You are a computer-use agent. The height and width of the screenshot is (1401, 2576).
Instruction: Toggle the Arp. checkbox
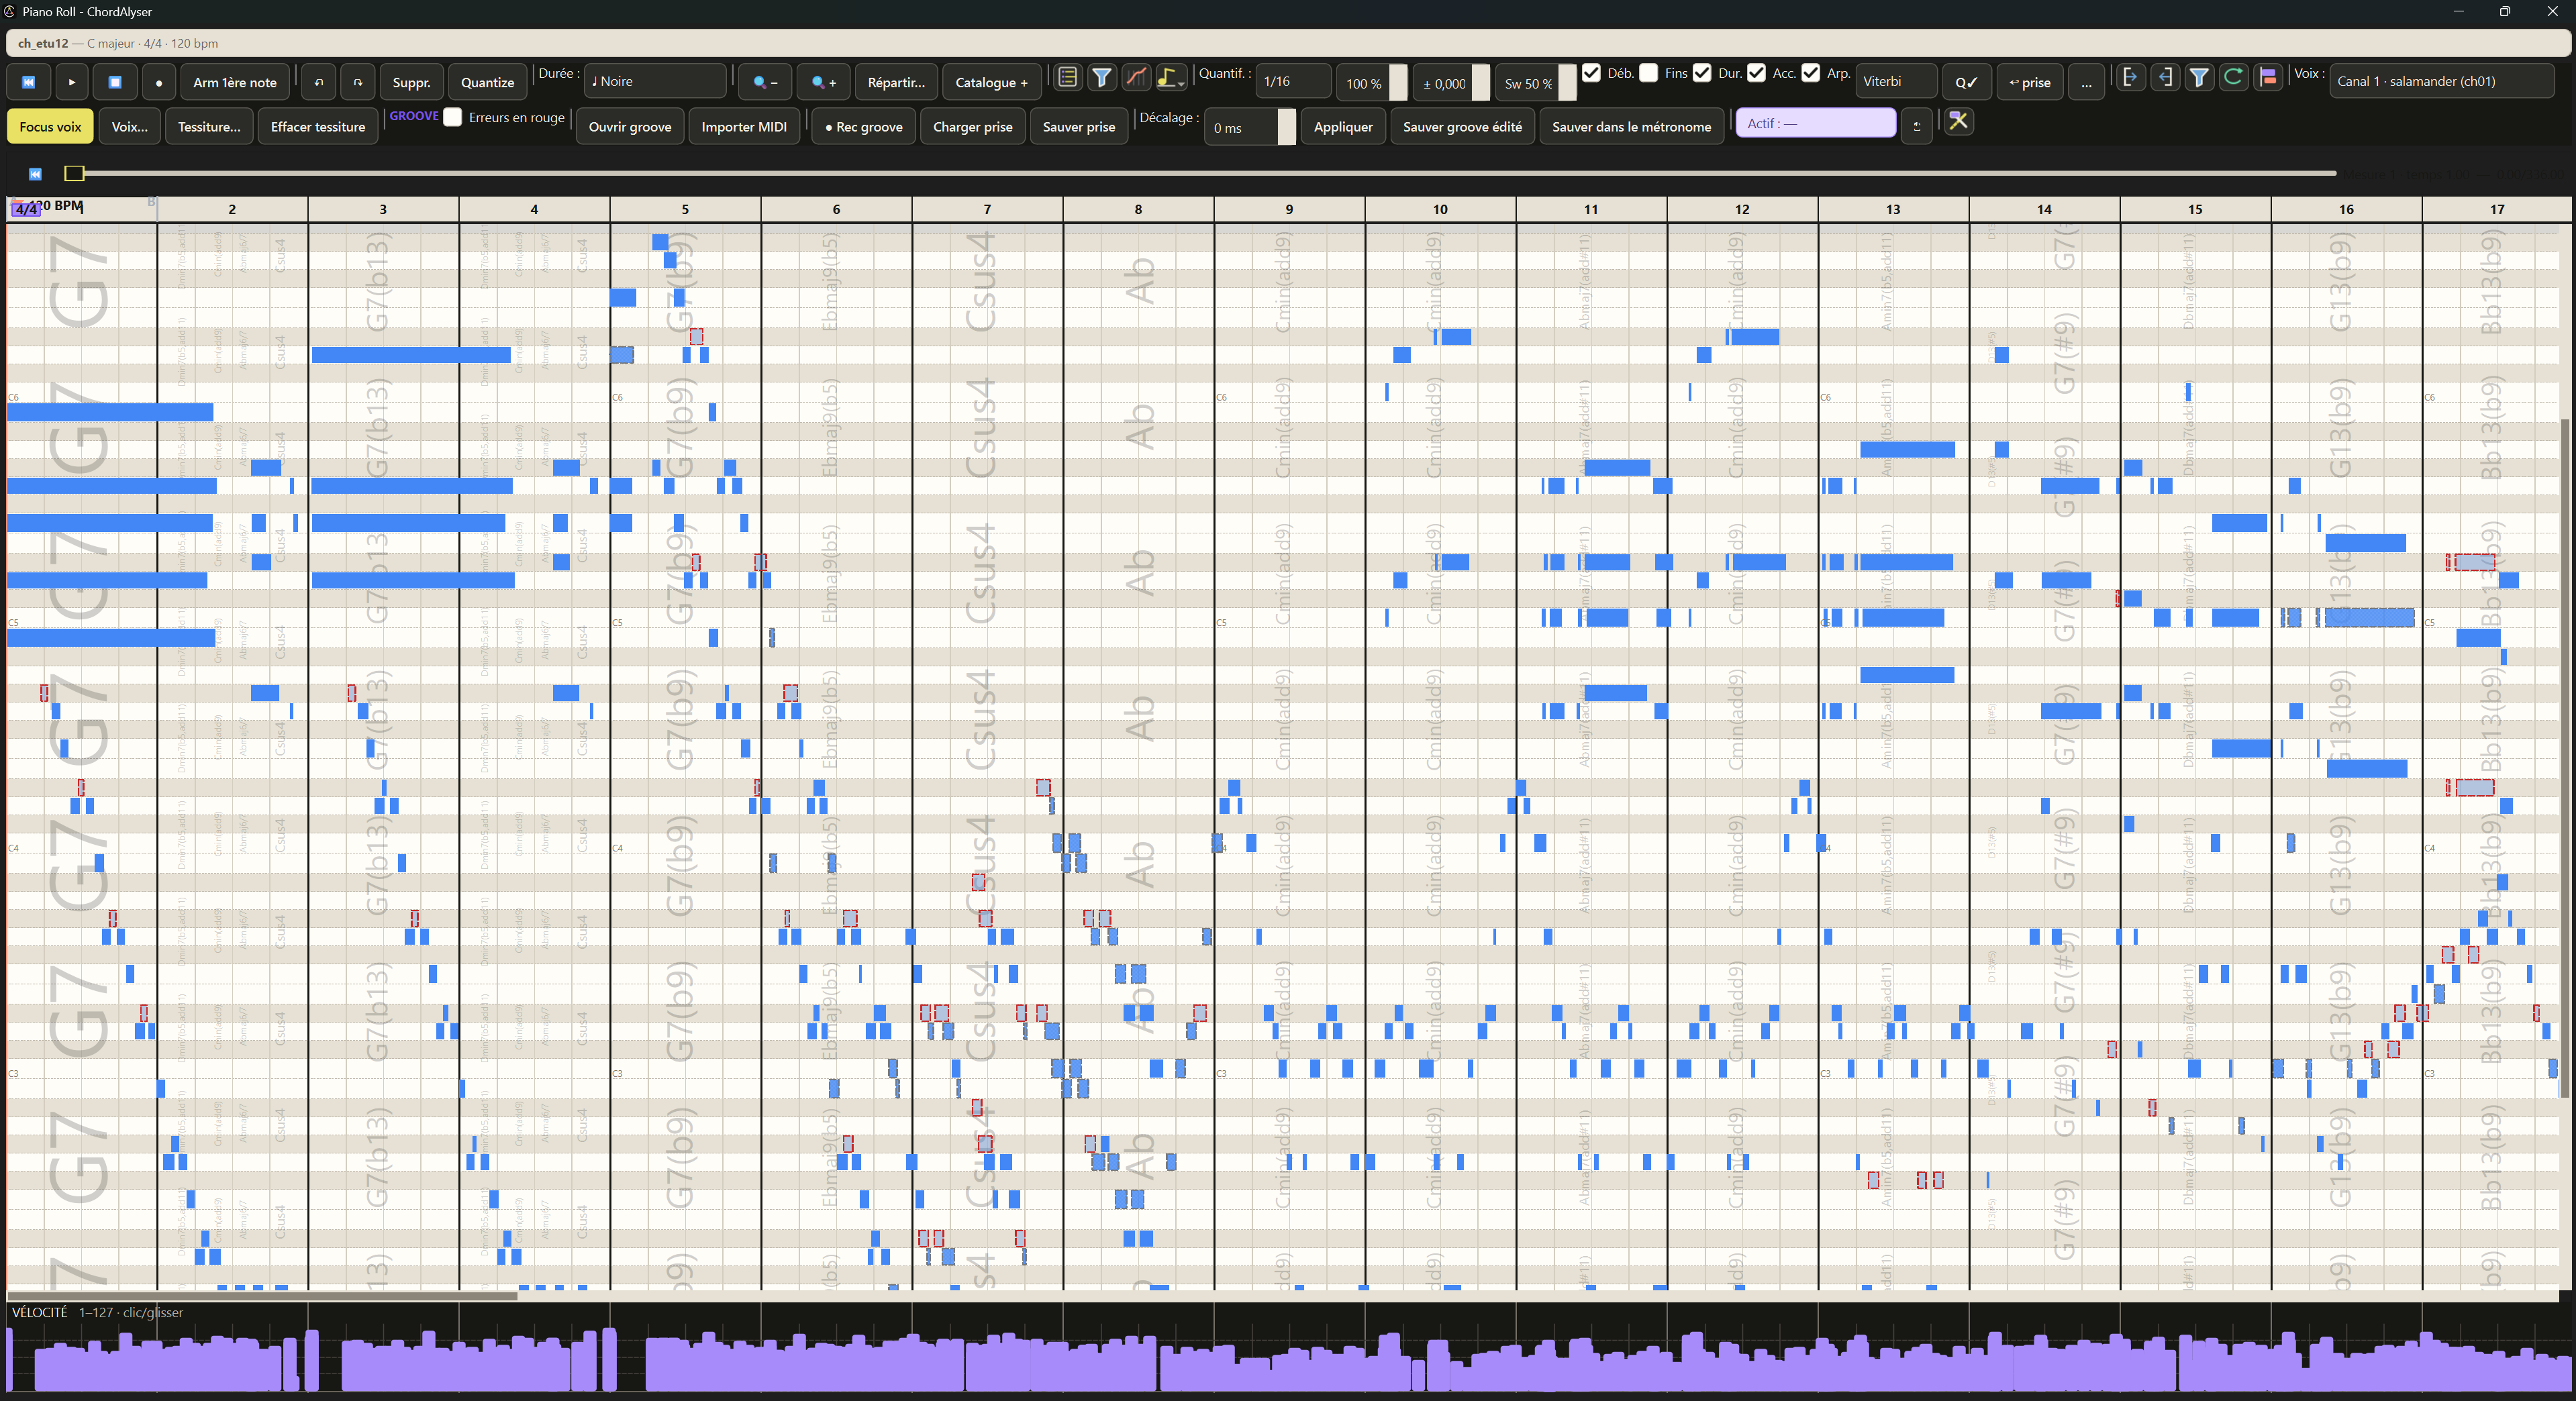coord(1810,73)
